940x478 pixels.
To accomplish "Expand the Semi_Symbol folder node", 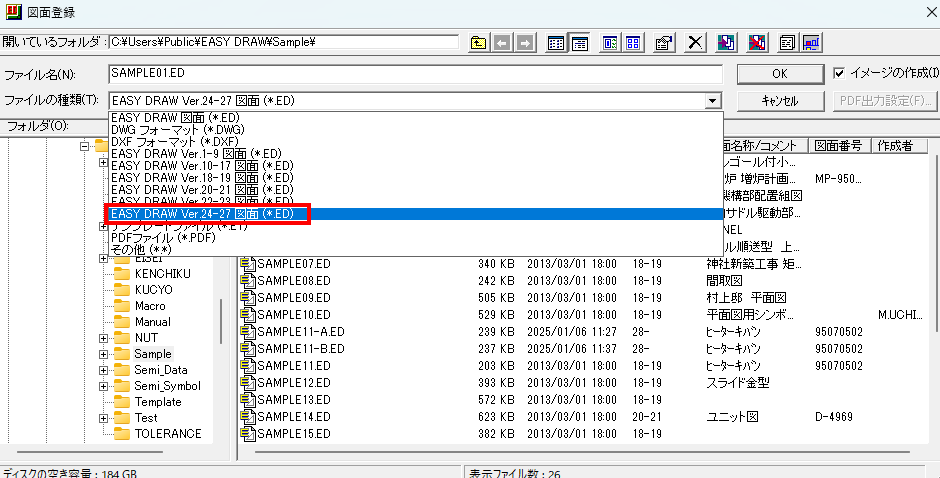I will pyautogui.click(x=104, y=386).
